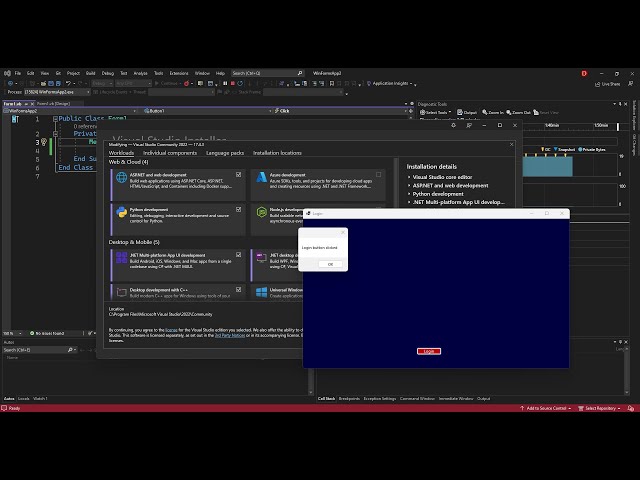The height and width of the screenshot is (480, 640).
Task: Open the Button1 object dropdown
Action: [207, 111]
